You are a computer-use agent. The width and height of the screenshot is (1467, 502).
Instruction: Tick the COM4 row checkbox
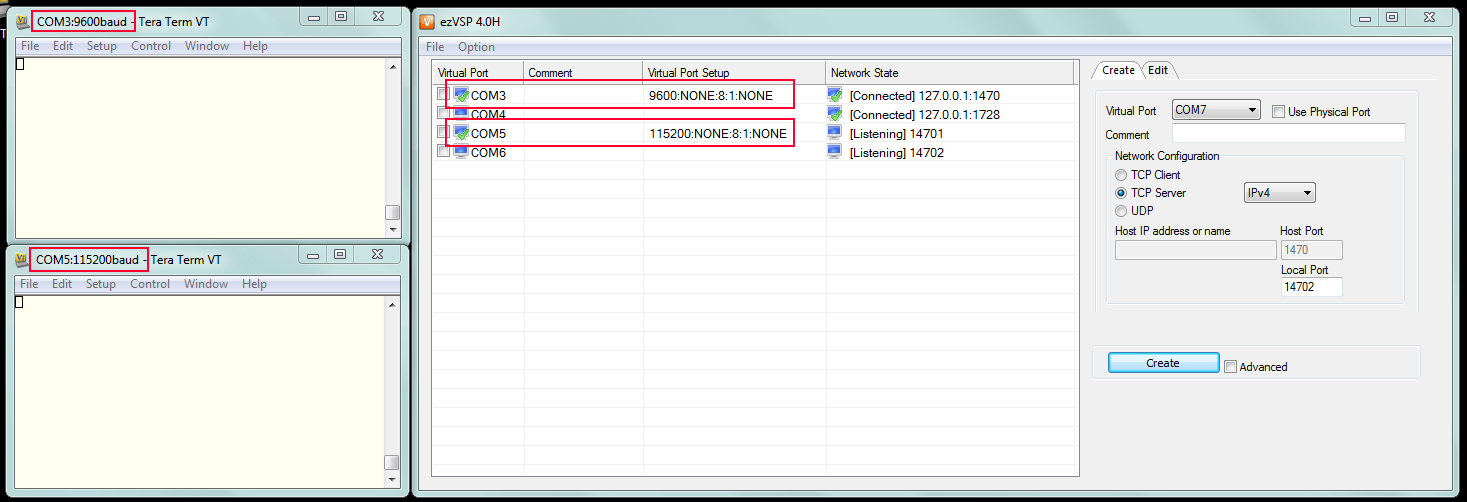(x=443, y=113)
